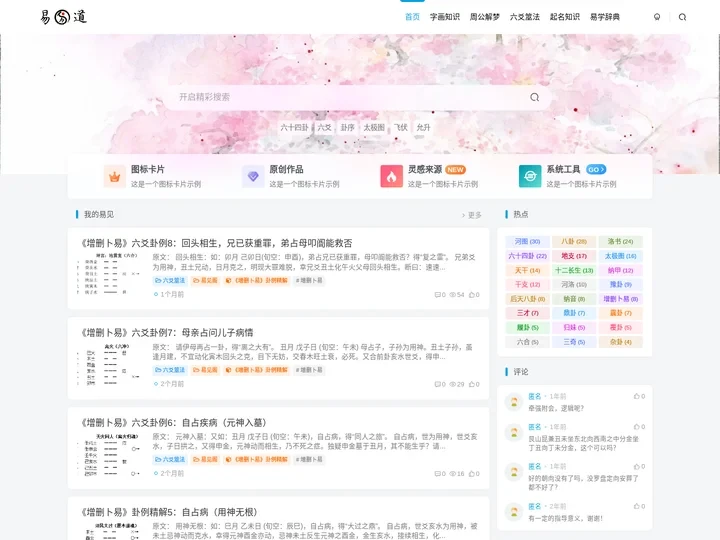This screenshot has width=720, height=540.
Task: Select hot tag 六合 (5)
Action: tap(527, 342)
